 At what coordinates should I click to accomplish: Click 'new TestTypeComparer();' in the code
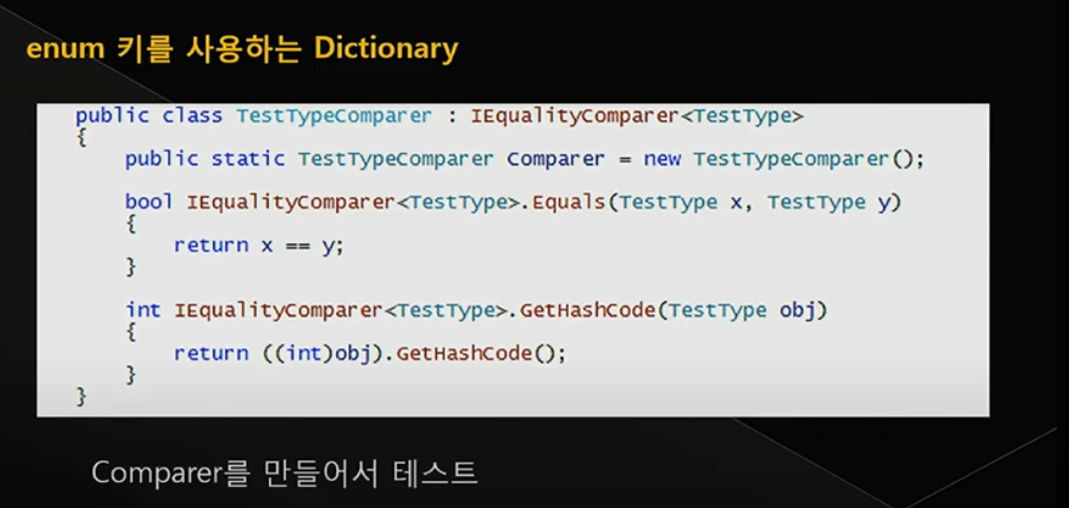click(784, 160)
